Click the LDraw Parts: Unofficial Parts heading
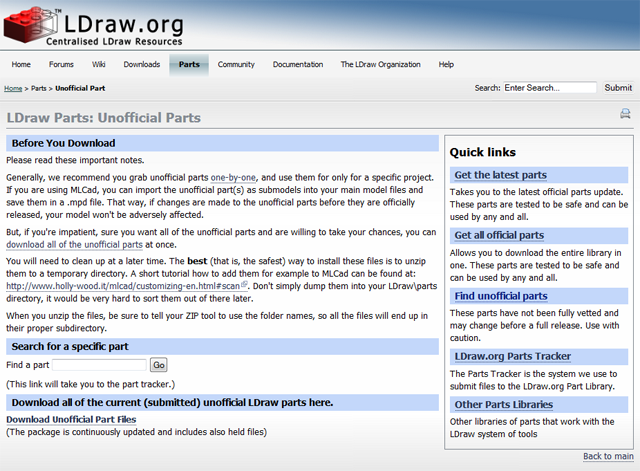This screenshot has width=640, height=471. (x=104, y=118)
